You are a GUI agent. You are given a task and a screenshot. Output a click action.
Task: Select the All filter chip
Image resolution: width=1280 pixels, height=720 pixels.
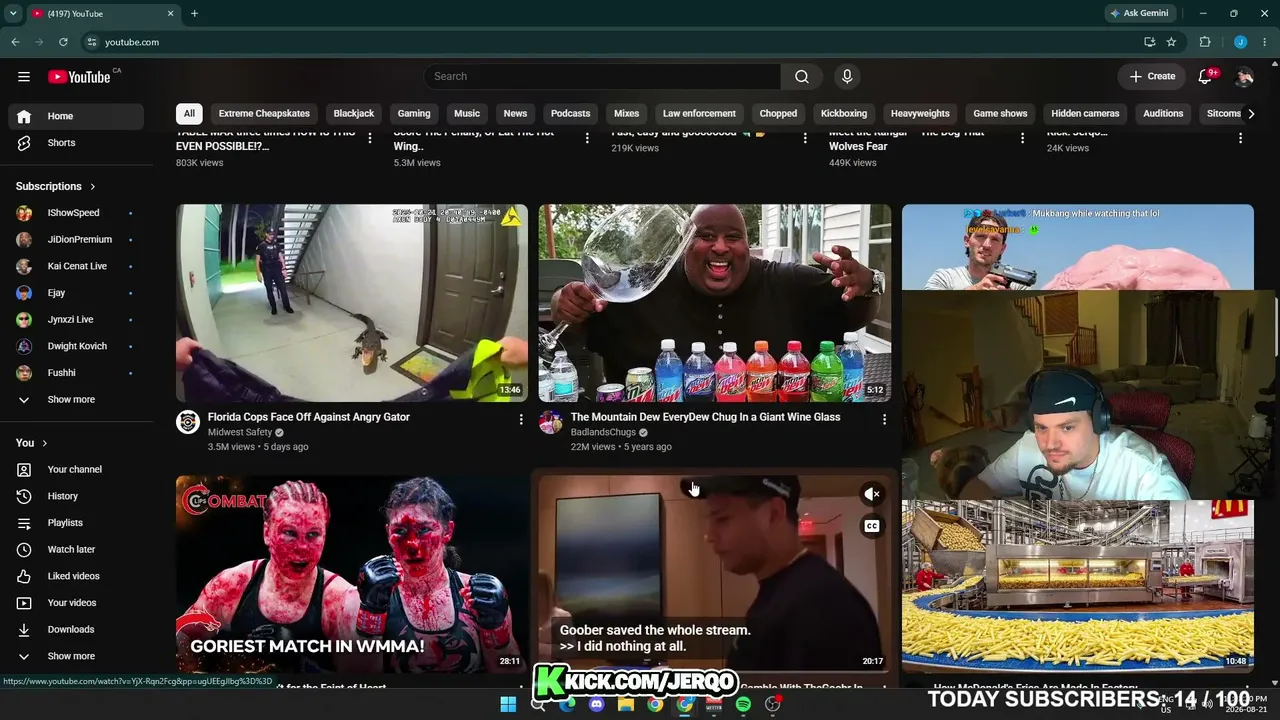189,113
